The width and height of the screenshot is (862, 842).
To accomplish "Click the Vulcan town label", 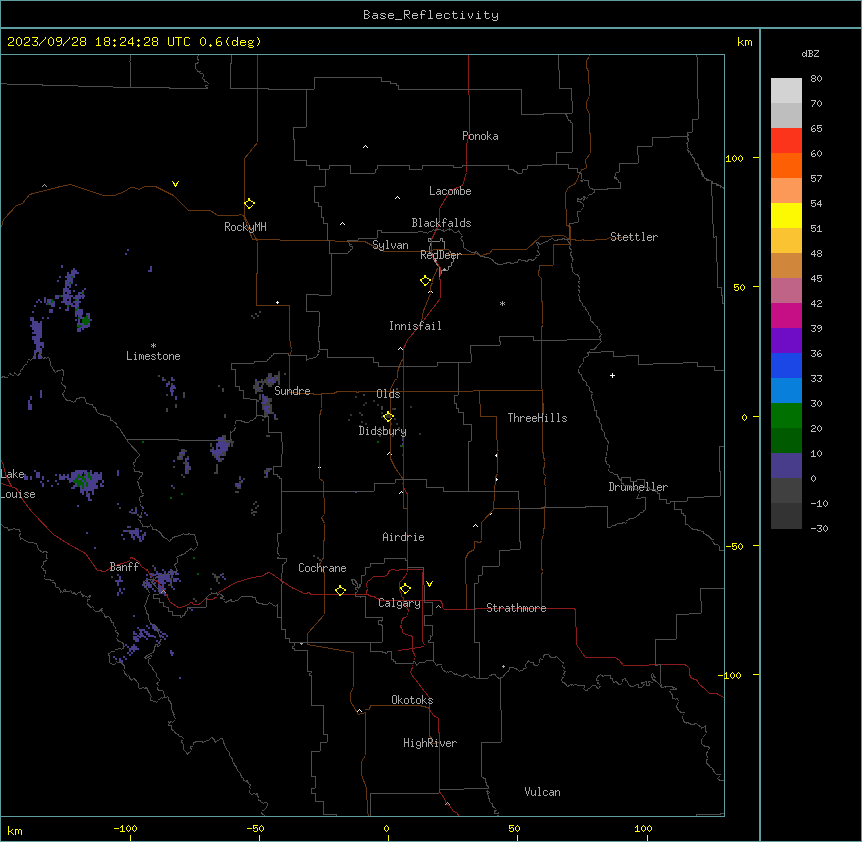I will 542,792.
